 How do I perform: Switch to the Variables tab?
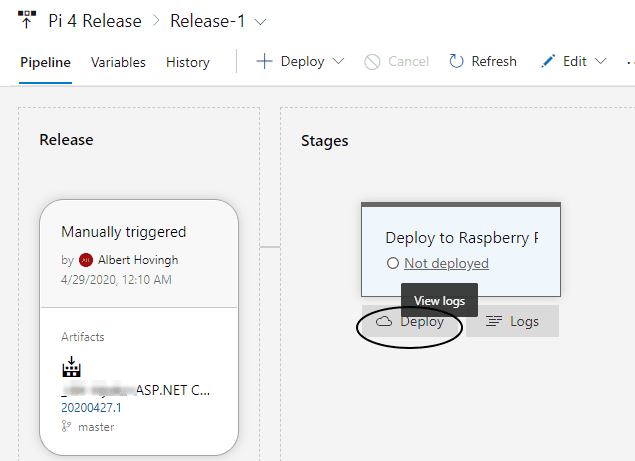[118, 62]
